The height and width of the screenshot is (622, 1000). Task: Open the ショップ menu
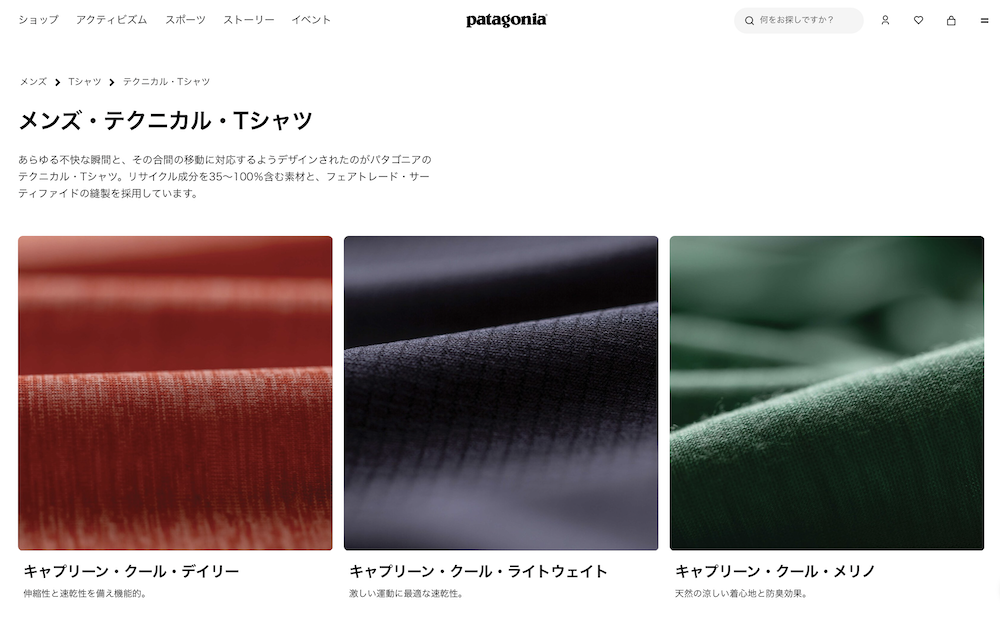click(x=38, y=20)
